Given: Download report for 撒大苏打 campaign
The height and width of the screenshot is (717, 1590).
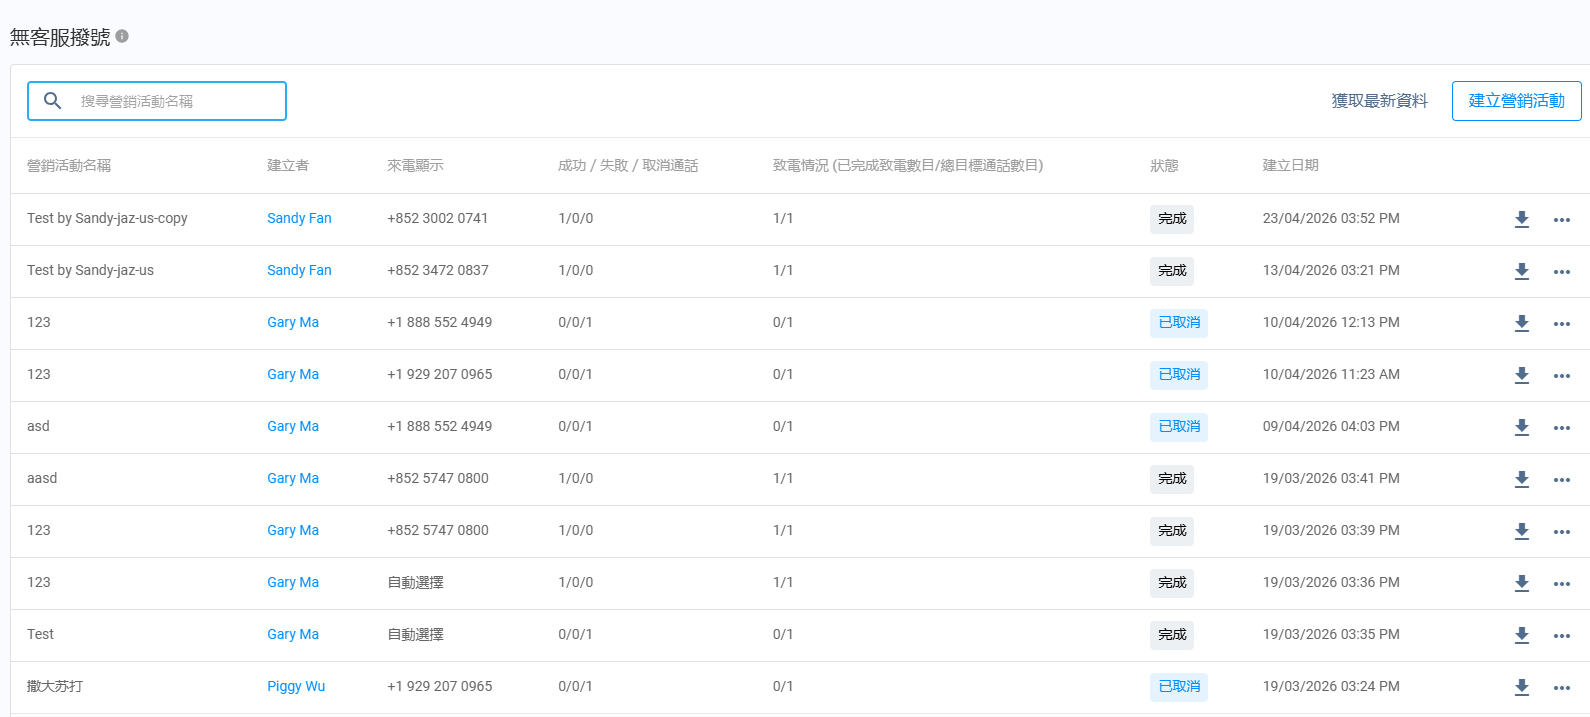Looking at the screenshot, I should [1522, 688].
